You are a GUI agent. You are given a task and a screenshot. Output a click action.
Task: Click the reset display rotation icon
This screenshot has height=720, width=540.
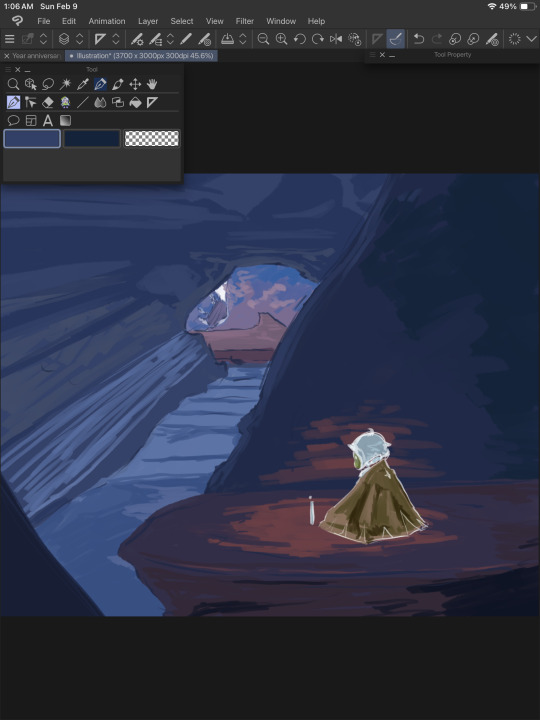[x=354, y=39]
